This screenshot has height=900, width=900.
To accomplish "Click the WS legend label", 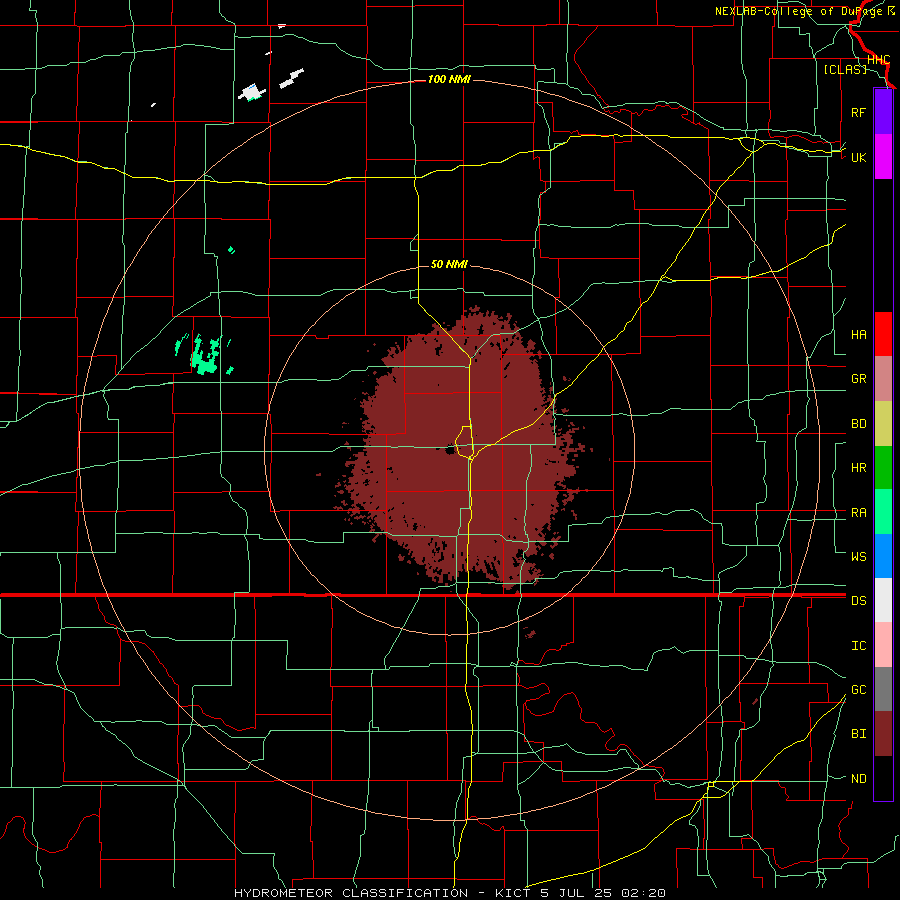I will click(858, 556).
